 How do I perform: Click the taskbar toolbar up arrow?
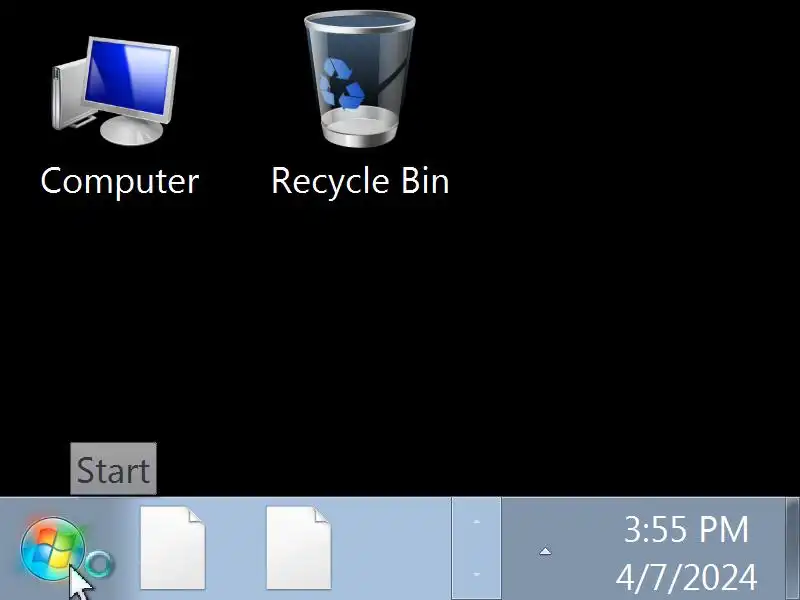[477, 522]
